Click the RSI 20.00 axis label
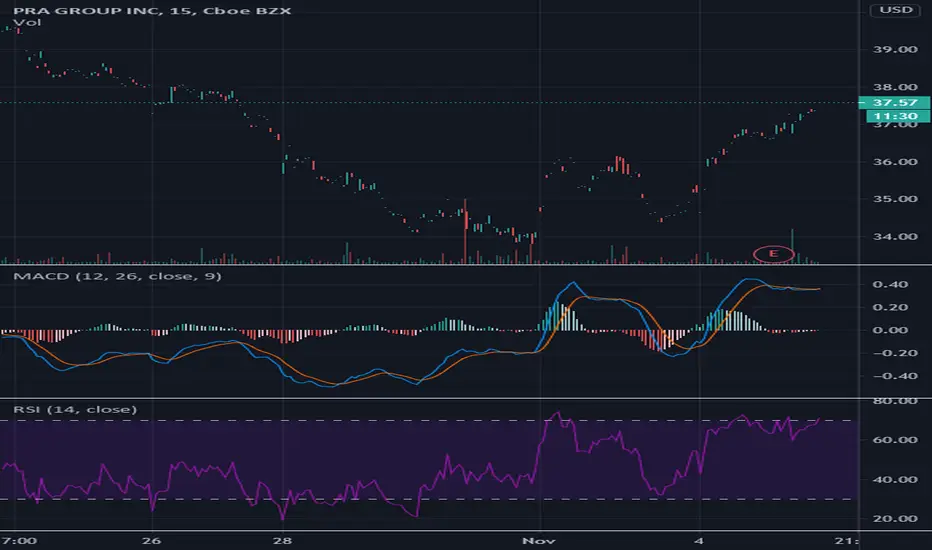This screenshot has height=550, width=932. [895, 518]
